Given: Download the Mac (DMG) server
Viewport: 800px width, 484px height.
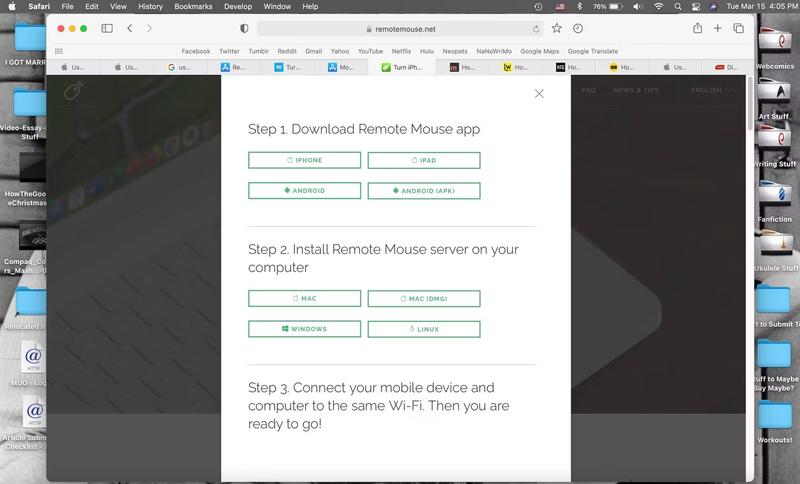Looking at the screenshot, I should click(424, 298).
